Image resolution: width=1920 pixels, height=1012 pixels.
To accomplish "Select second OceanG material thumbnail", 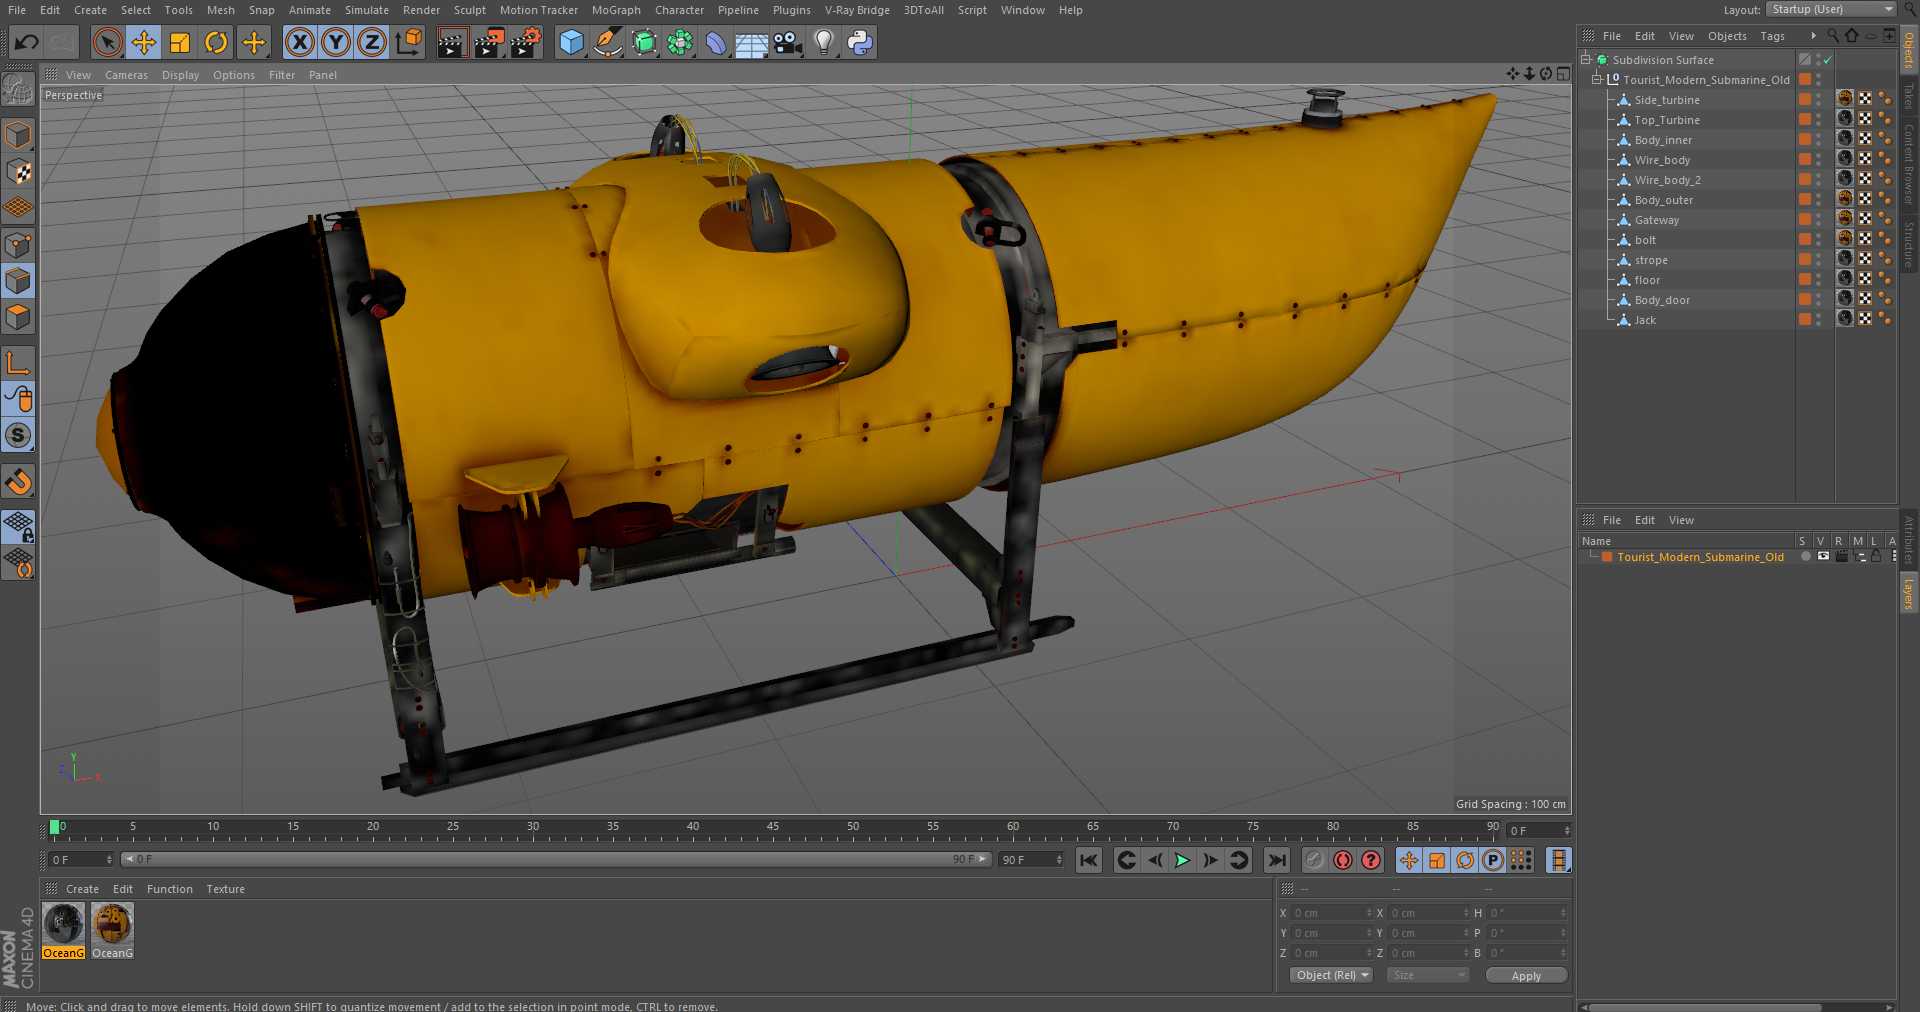I will click(112, 924).
